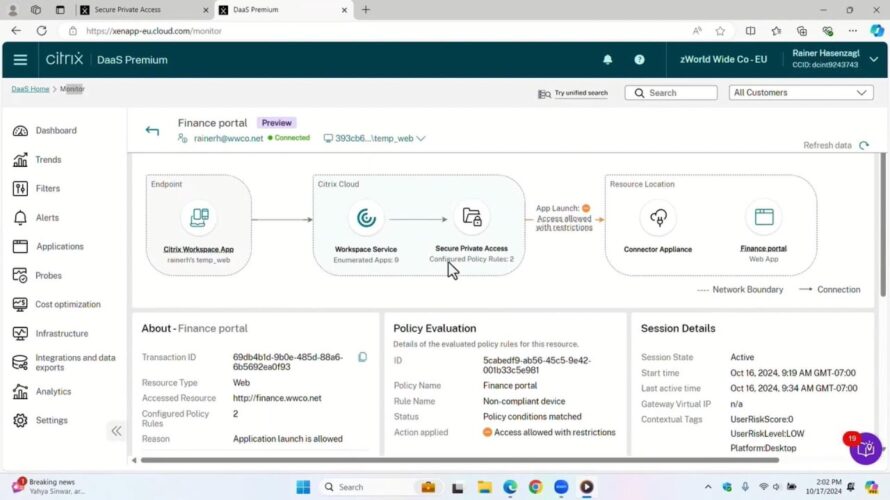Image resolution: width=890 pixels, height=500 pixels.
Task: Click the Access allowed with restrictions action value
Action: (555, 432)
